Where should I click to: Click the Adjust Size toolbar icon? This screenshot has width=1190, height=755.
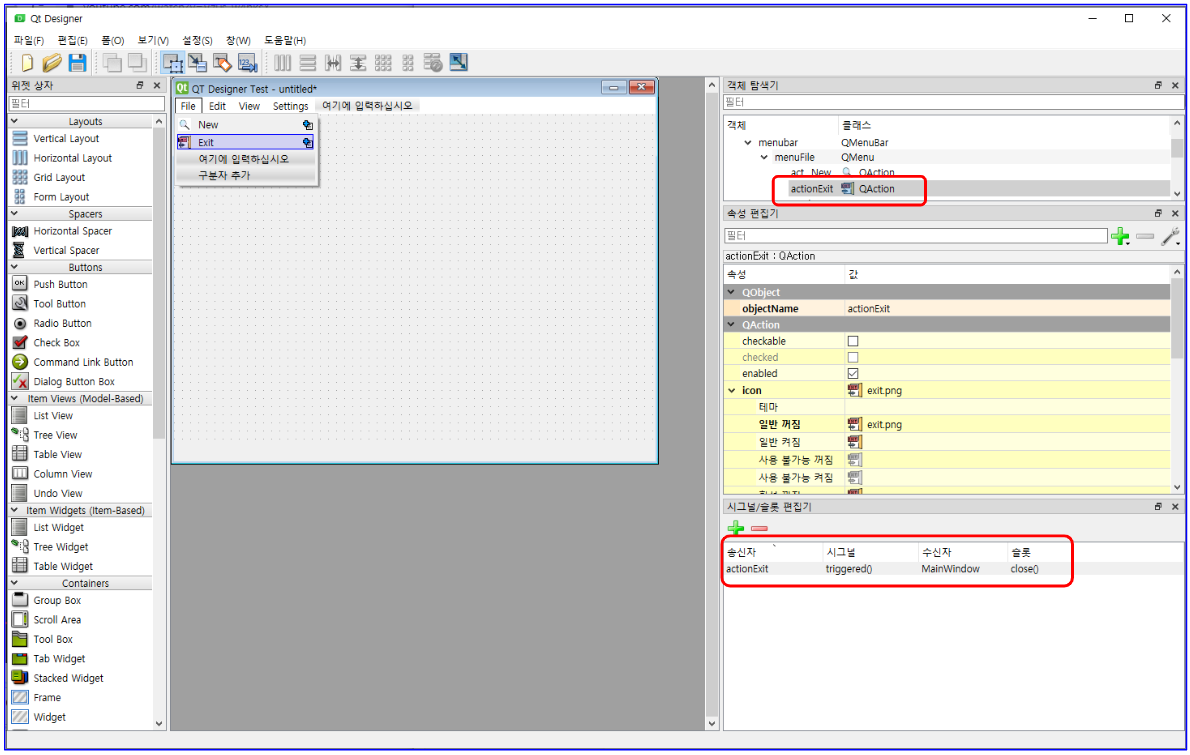click(x=458, y=62)
